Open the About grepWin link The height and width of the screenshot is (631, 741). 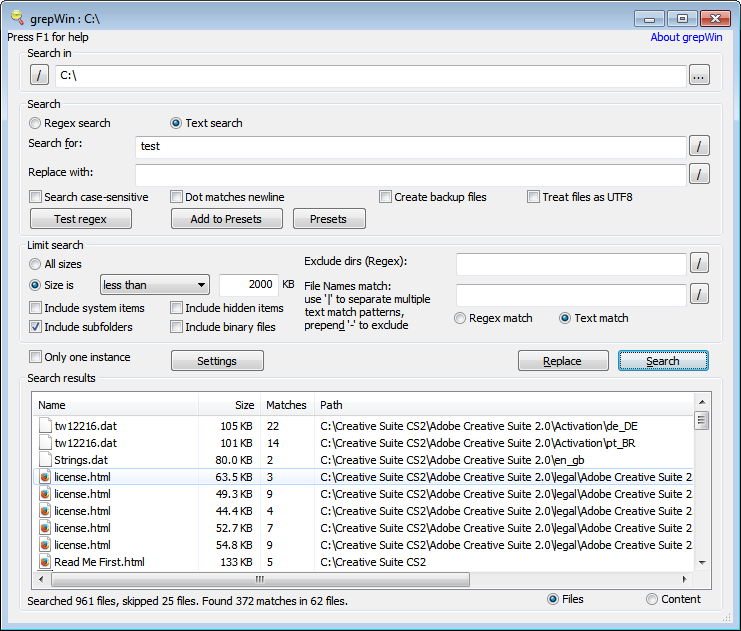pos(685,37)
